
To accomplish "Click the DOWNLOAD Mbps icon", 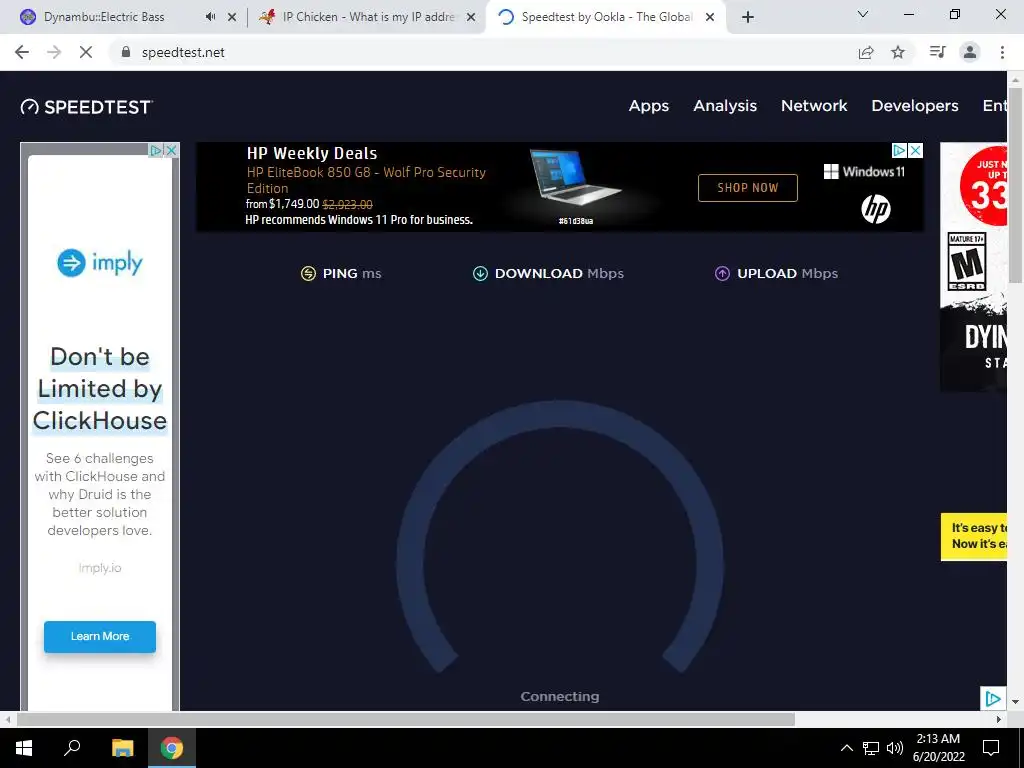I will point(480,274).
